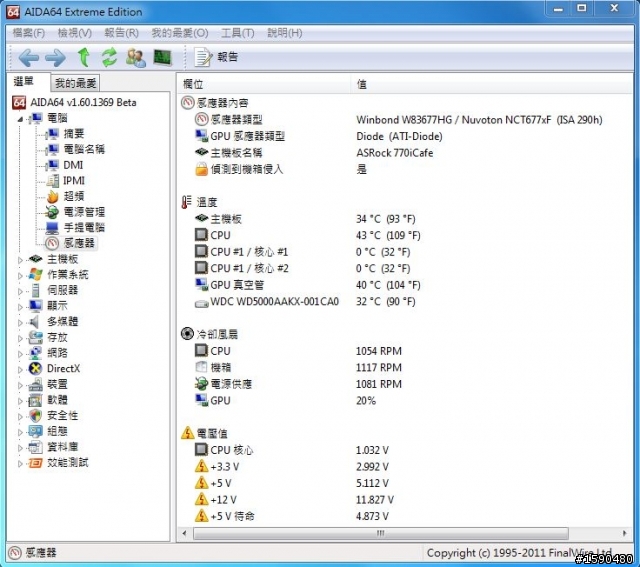
Task: Click the 報告 report toolbar button
Action: pyautogui.click(x=216, y=57)
